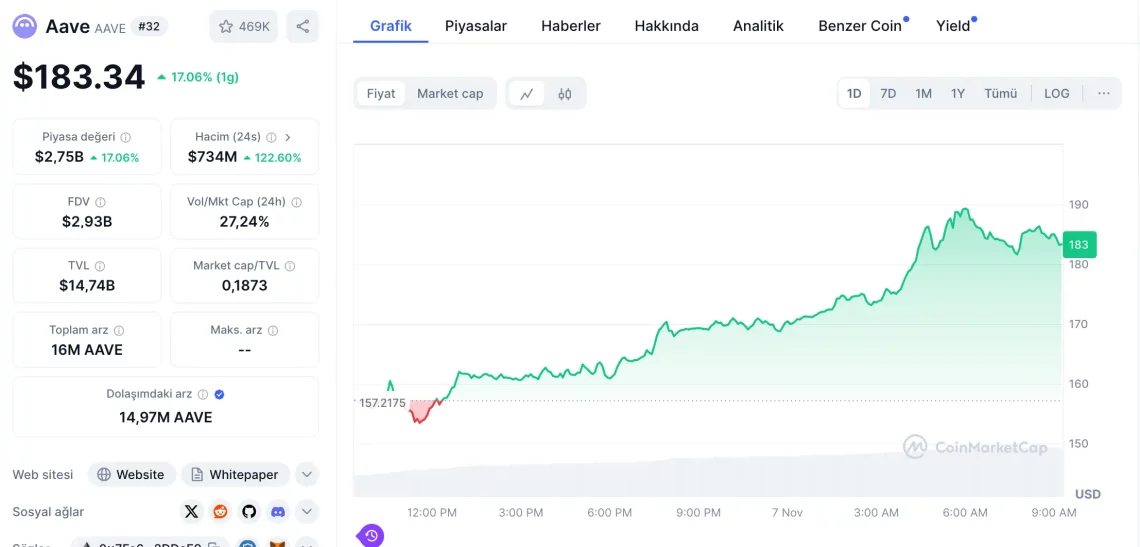Add Aave to watchlist via star button

coord(244,27)
